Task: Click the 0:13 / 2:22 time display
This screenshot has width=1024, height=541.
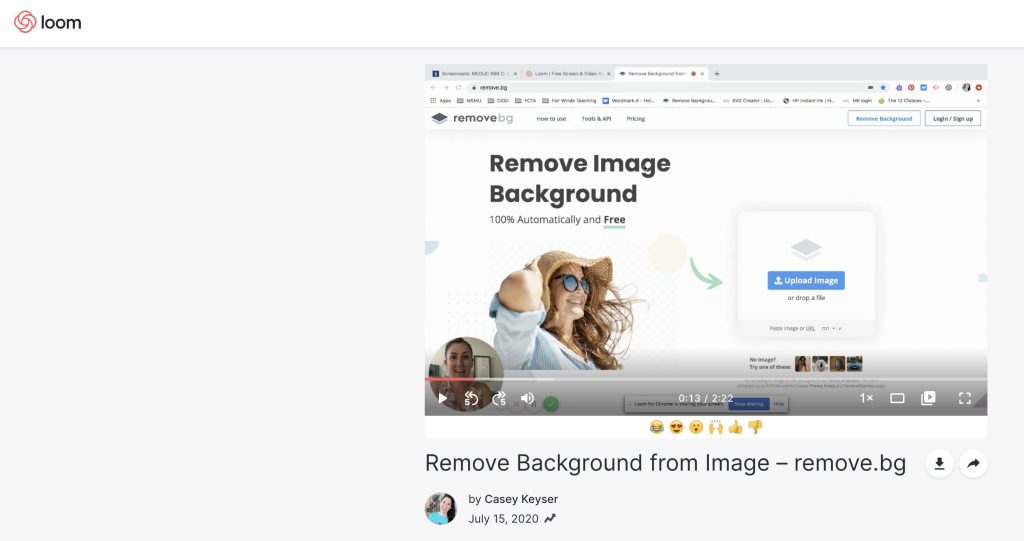Action: [x=705, y=398]
